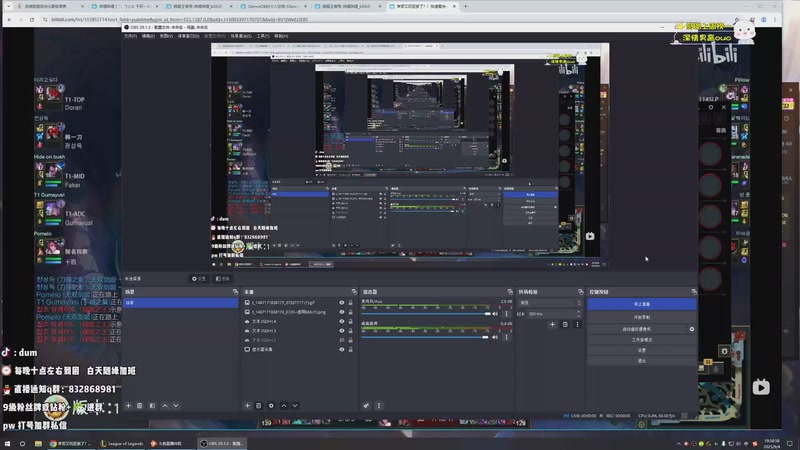The image size is (800, 450).
Task: Open a new browser tab with plus
Action: [x=465, y=6]
